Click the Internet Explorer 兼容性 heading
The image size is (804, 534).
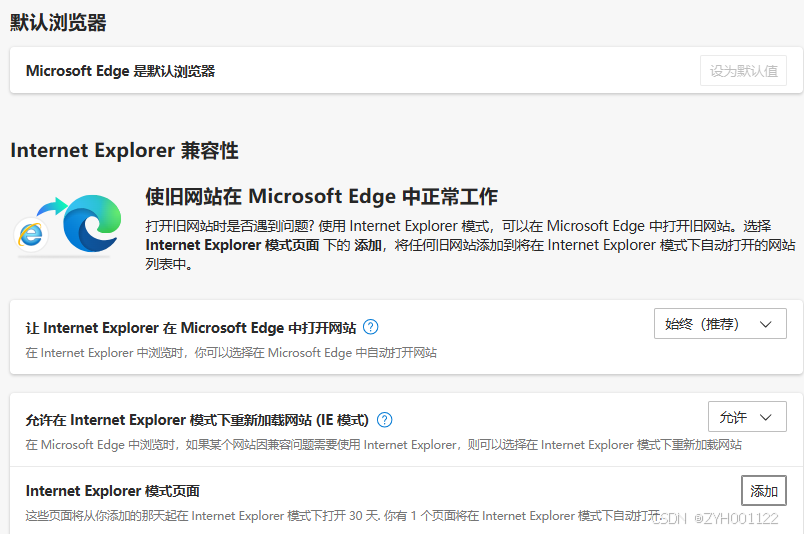click(x=125, y=151)
